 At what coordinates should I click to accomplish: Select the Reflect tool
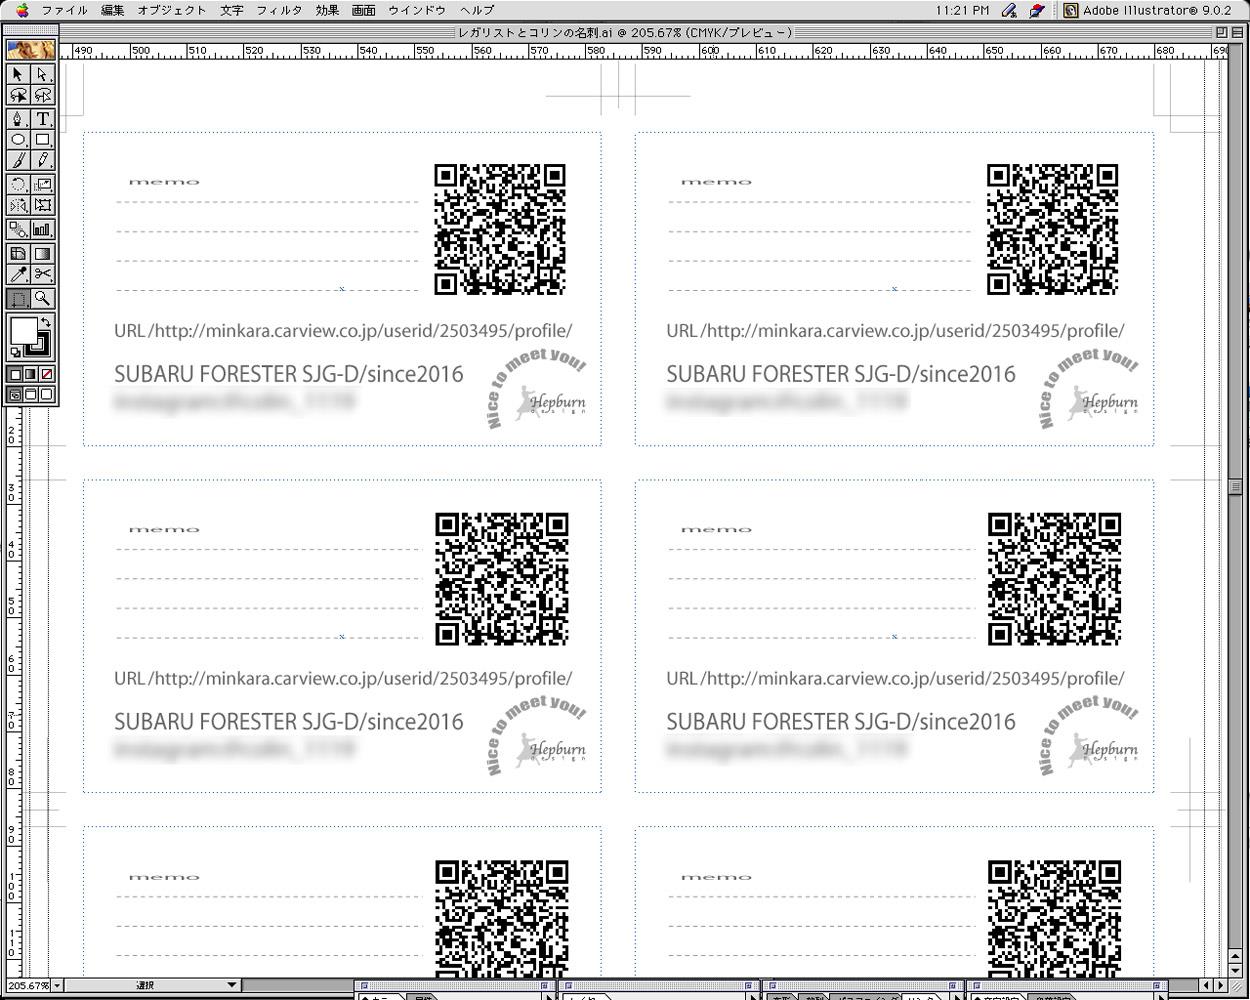(18, 205)
